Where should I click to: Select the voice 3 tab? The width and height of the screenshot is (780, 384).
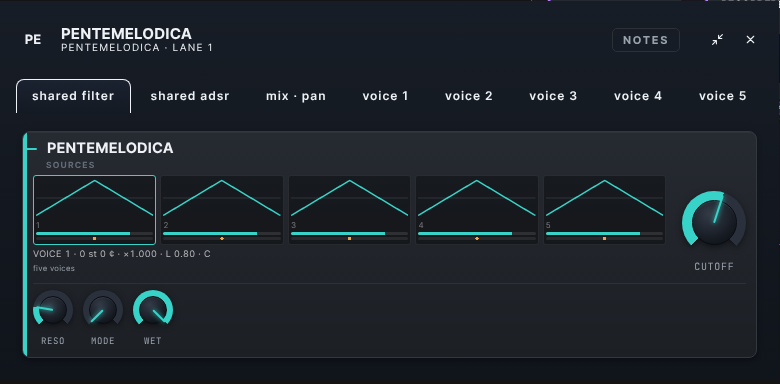(553, 96)
